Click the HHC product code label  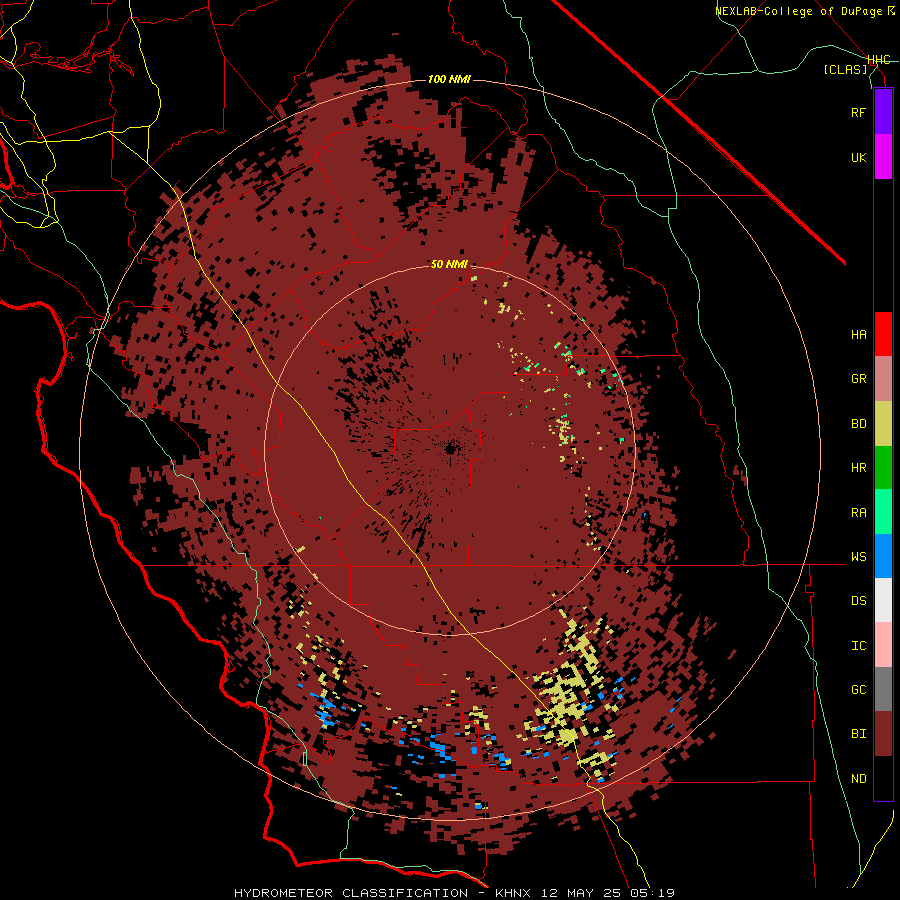879,60
